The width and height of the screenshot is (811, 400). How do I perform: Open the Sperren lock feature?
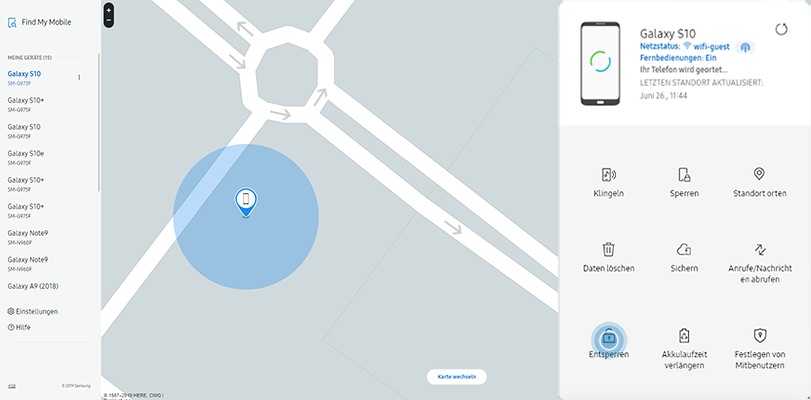(x=684, y=175)
